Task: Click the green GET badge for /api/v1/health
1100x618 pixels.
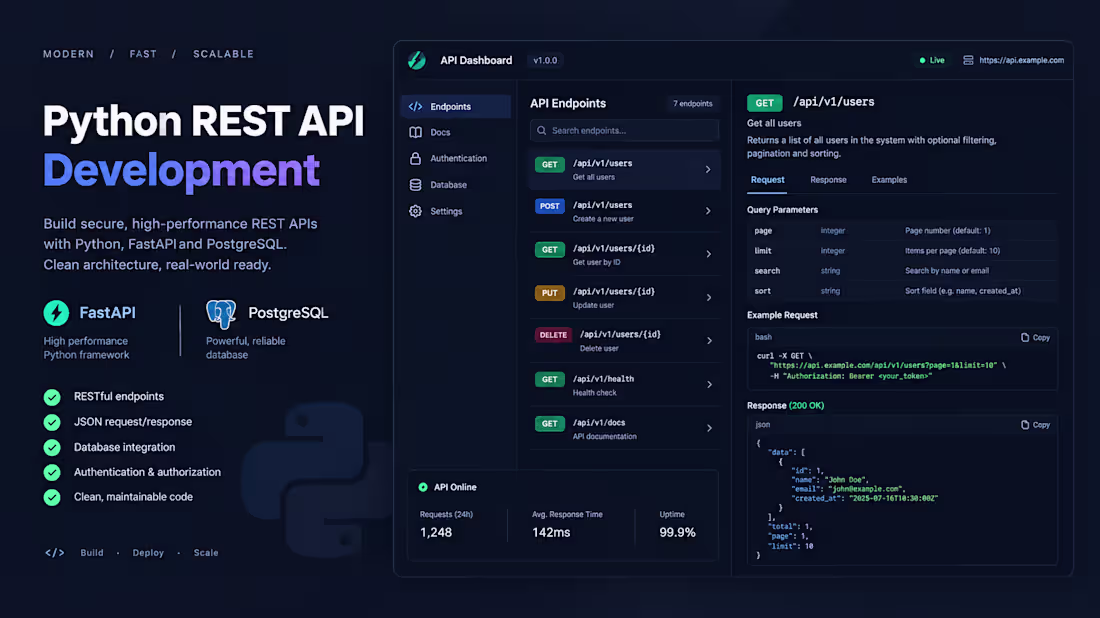Action: 550,379
